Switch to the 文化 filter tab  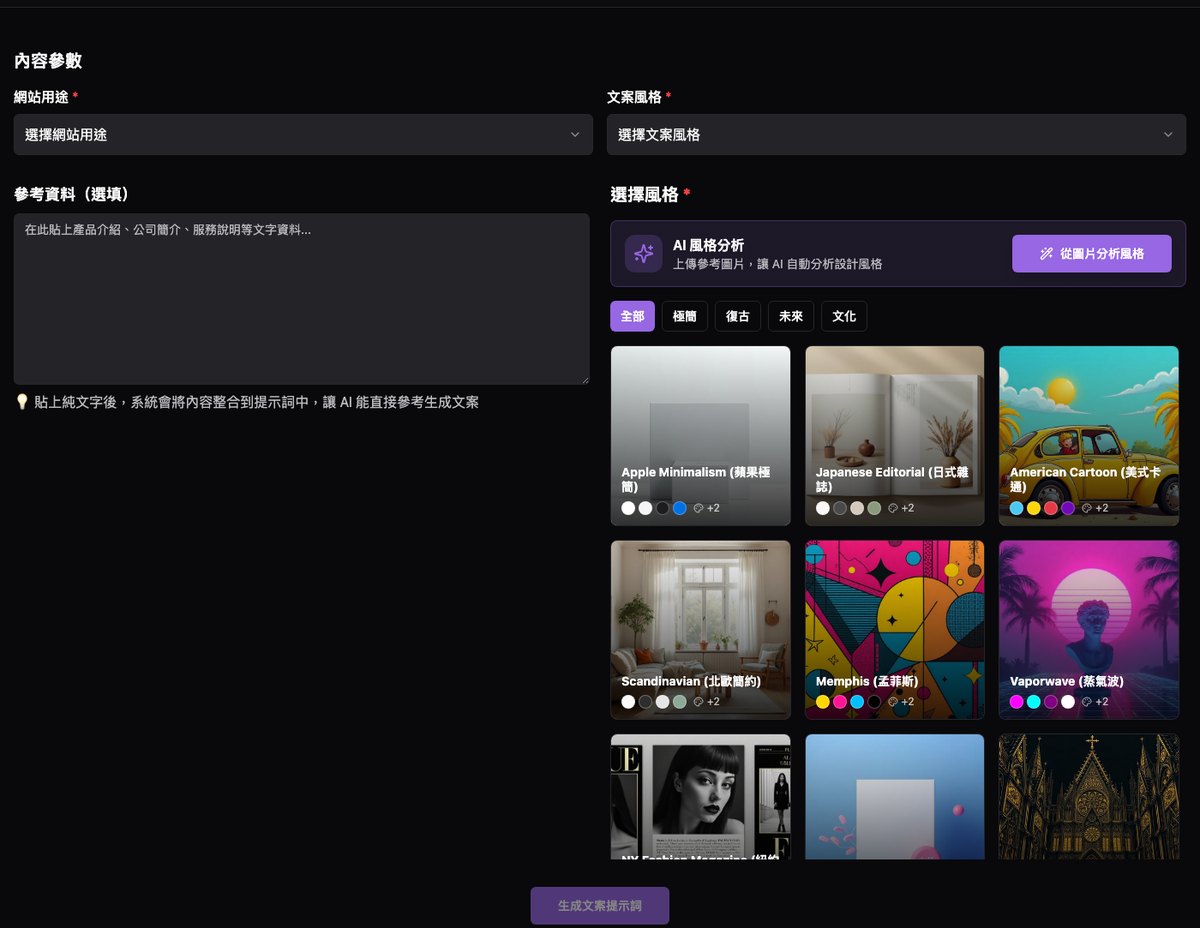point(844,316)
